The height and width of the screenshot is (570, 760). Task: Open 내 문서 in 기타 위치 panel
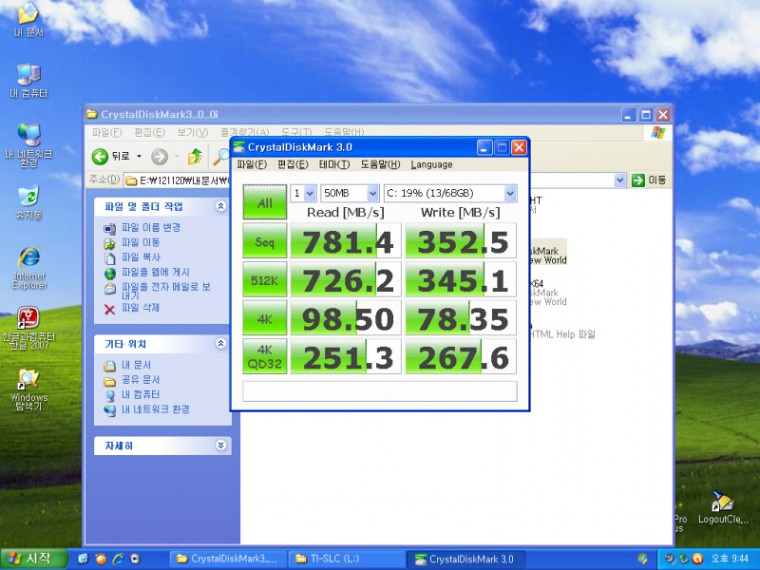(x=136, y=365)
